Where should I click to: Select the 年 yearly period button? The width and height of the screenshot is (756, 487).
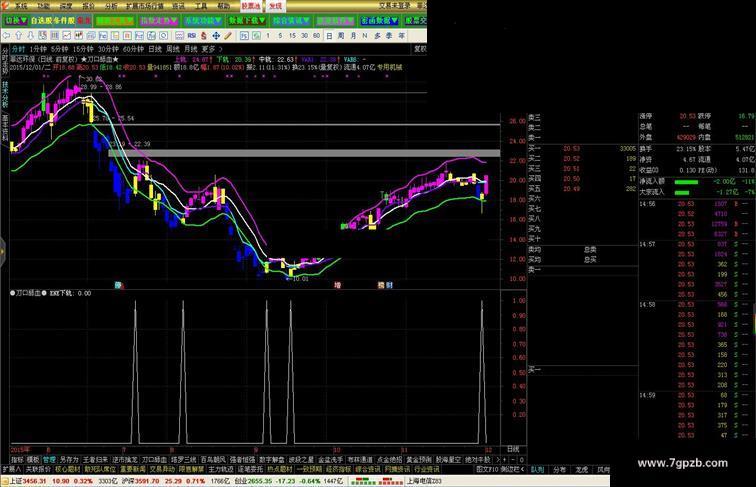(401, 36)
